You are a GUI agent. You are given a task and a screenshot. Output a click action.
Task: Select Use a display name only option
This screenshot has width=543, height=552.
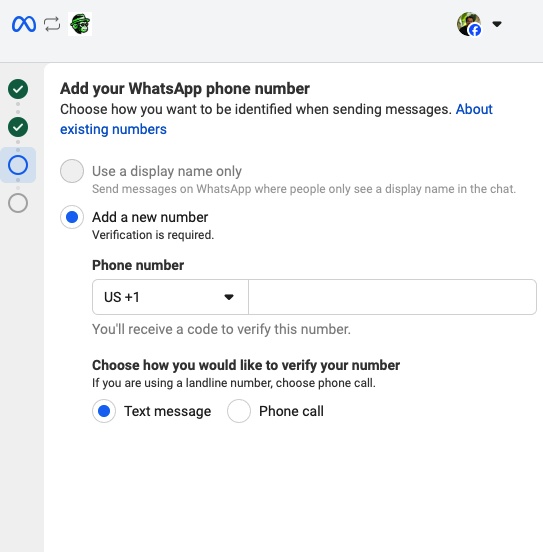pos(72,171)
